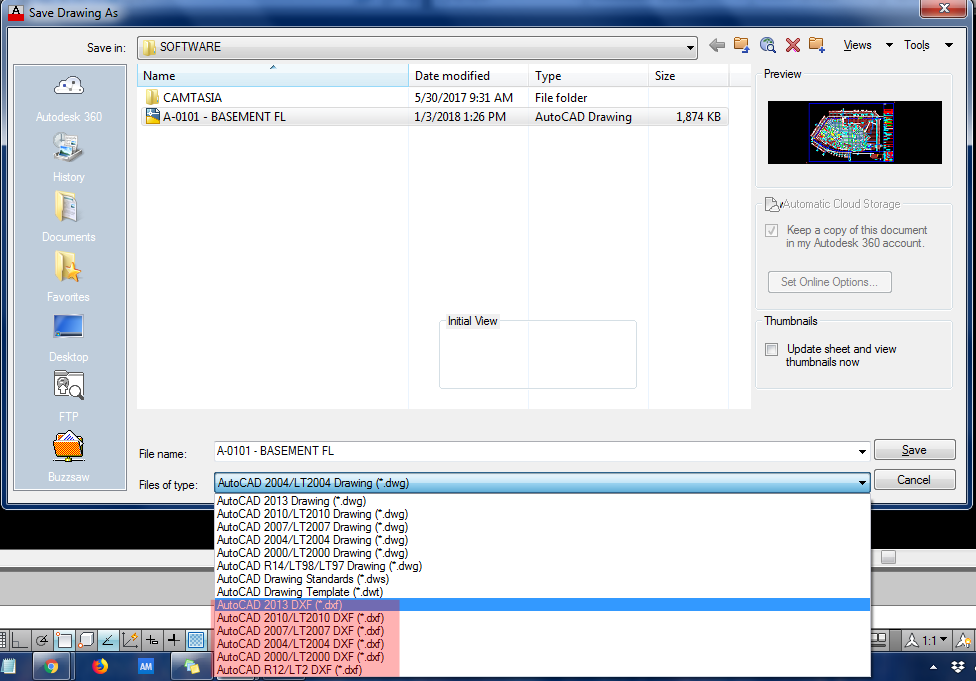The image size is (976, 681).
Task: Collapse the Files of type dropdown arrow
Action: 862,482
